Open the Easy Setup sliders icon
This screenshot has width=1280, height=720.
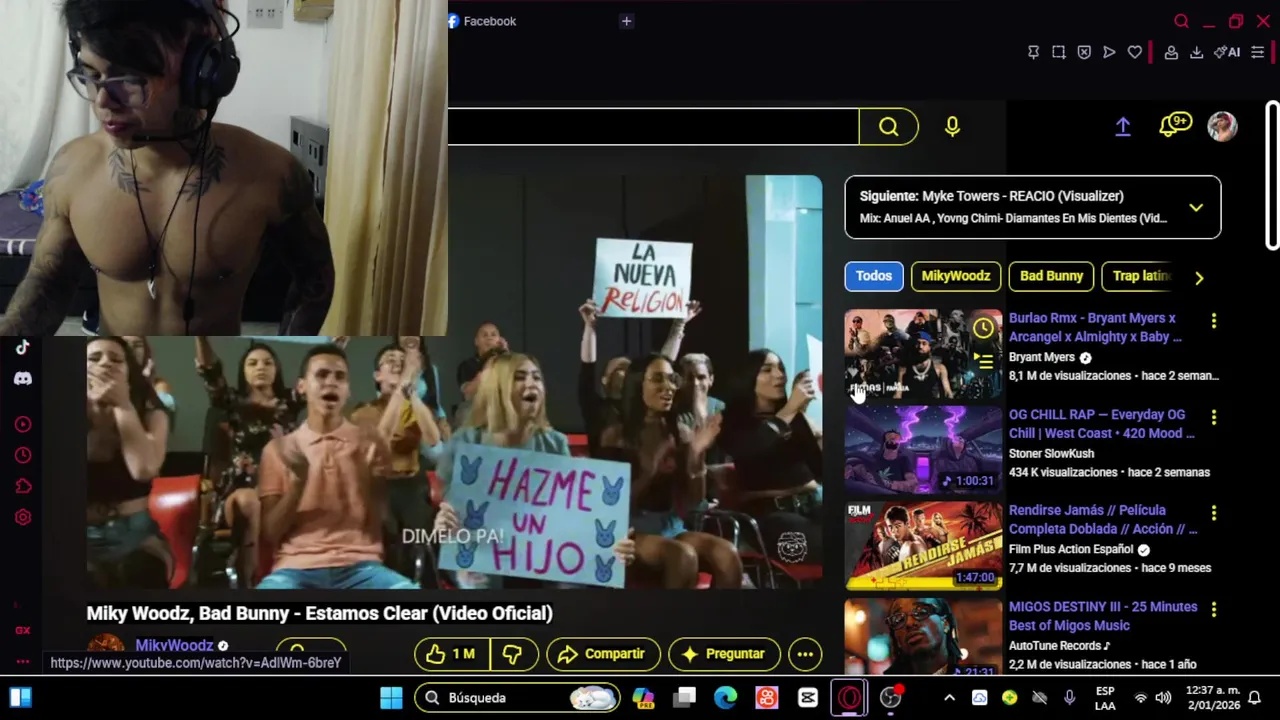1258,52
